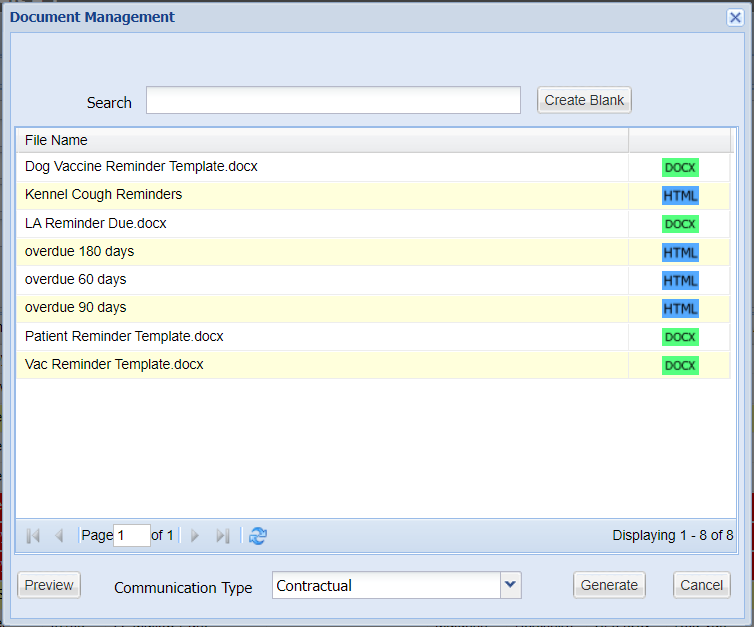Image resolution: width=754 pixels, height=627 pixels.
Task: Click the Contractual communication type field
Action: (x=386, y=585)
